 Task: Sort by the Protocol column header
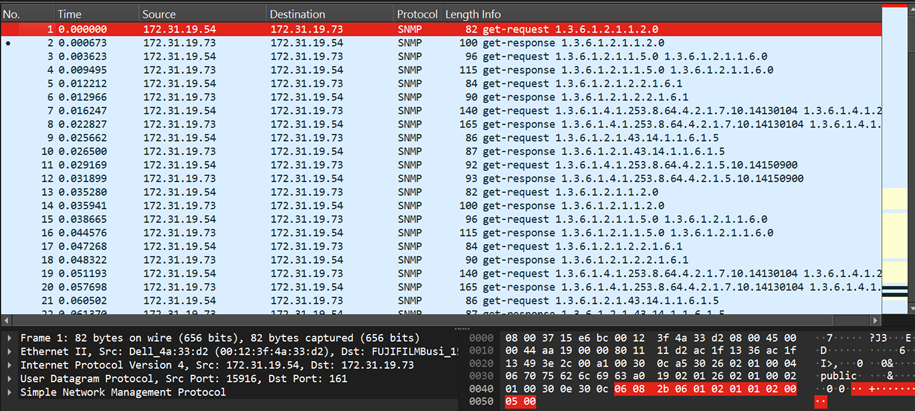click(x=416, y=15)
